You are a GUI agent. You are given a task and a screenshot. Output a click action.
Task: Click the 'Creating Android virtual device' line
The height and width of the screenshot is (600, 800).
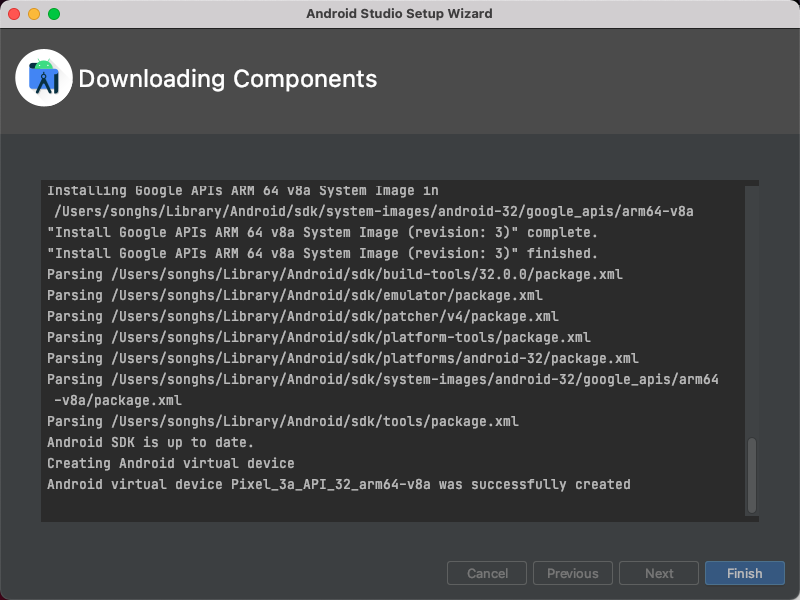coord(170,463)
